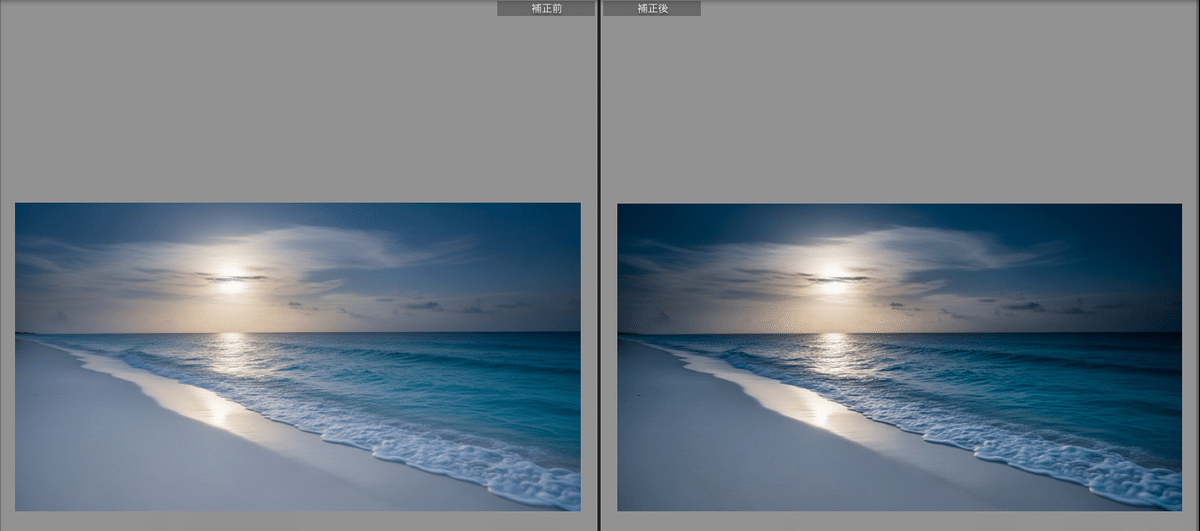This screenshot has width=1200, height=531.
Task: Click the vertical divider between the panes
Action: (599, 265)
